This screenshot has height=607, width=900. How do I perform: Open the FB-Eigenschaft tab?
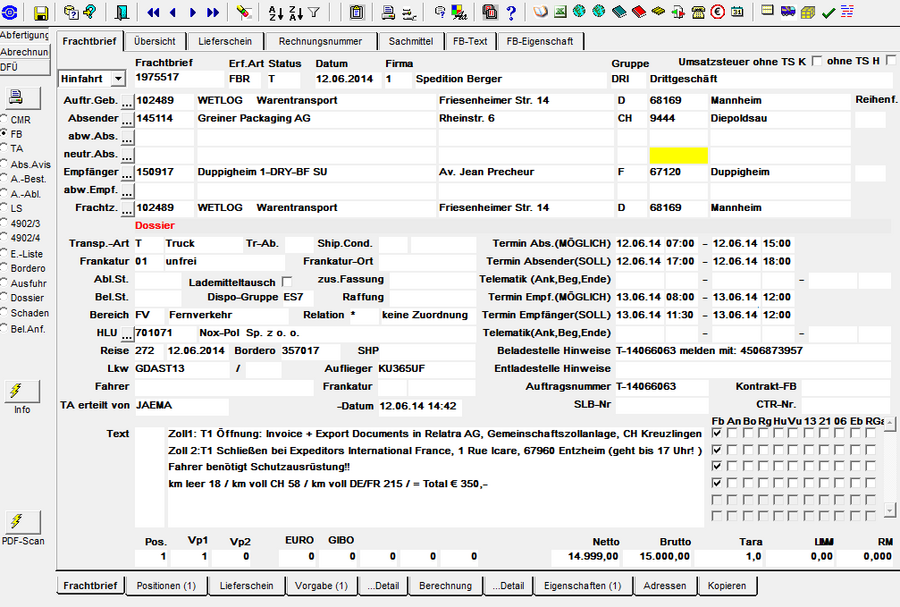[x=540, y=41]
